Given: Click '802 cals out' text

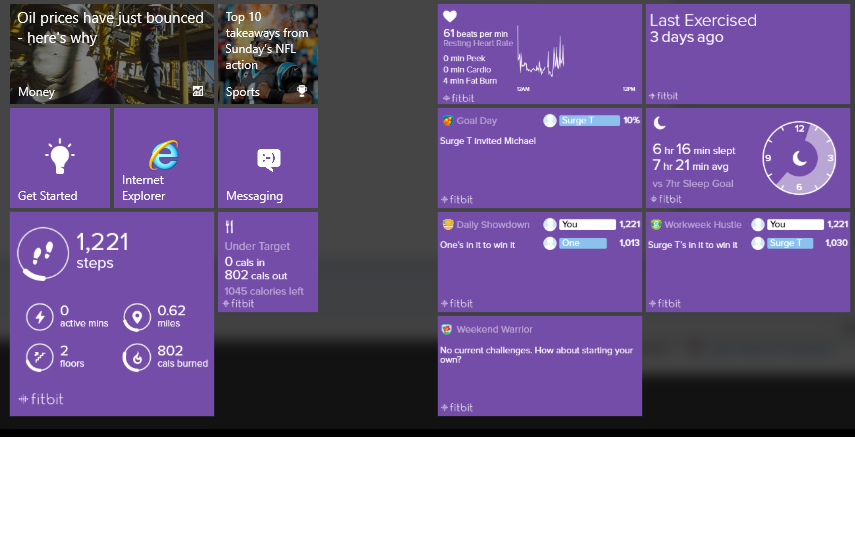Looking at the screenshot, I should (256, 275).
